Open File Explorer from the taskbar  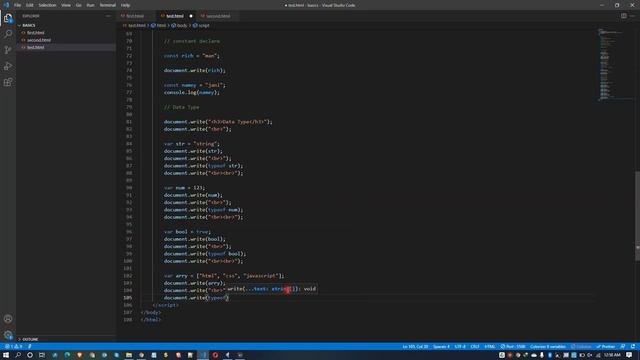click(129, 355)
